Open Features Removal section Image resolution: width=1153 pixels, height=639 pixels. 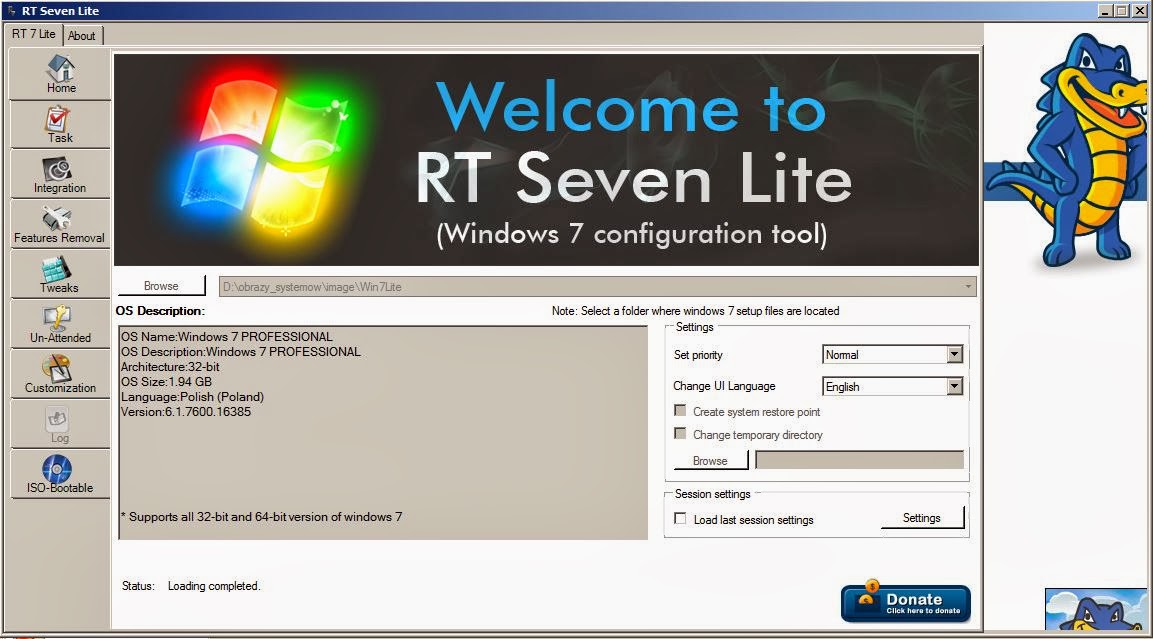click(x=60, y=224)
